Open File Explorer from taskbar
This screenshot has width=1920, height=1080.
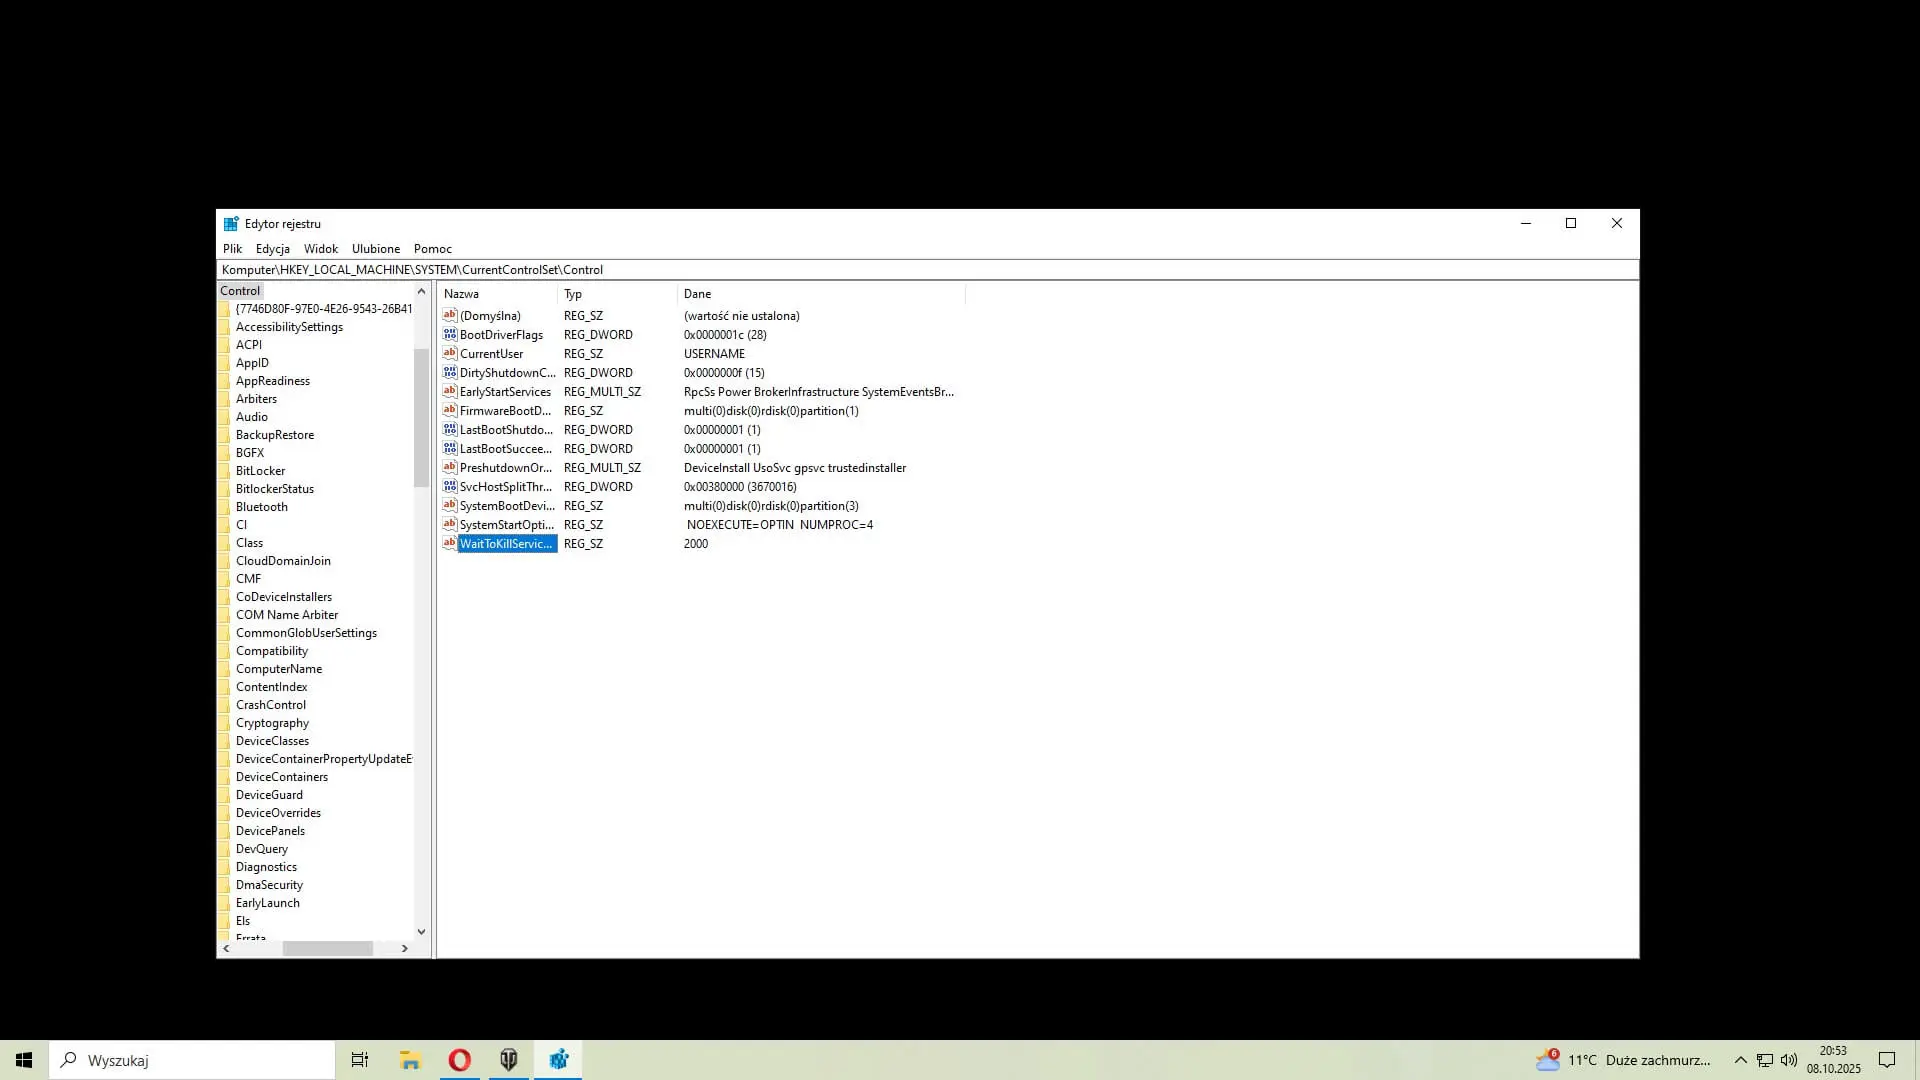coord(410,1060)
